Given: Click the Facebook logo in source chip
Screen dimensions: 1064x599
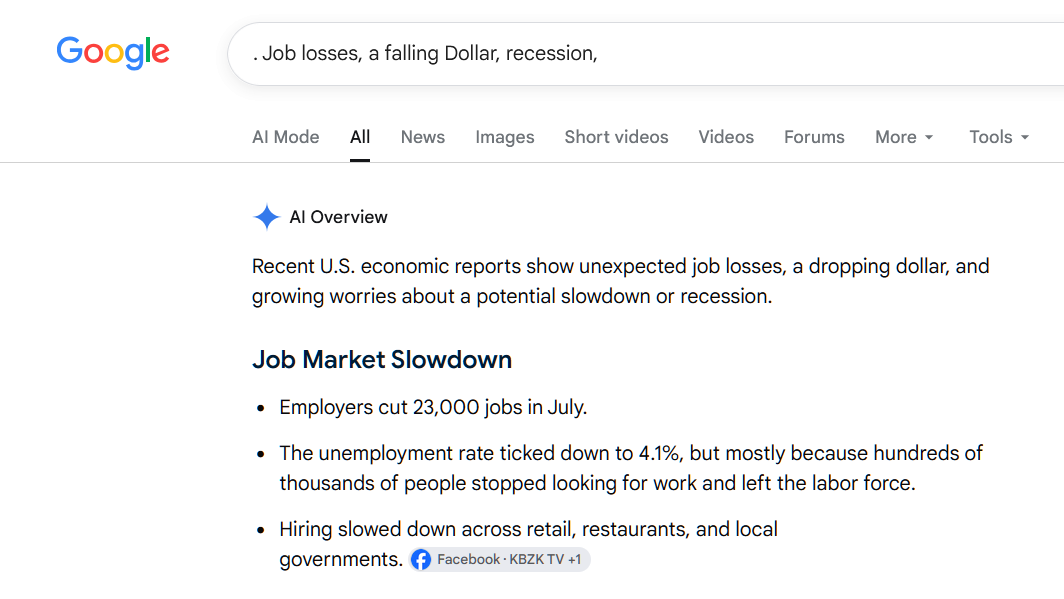Looking at the screenshot, I should (421, 560).
